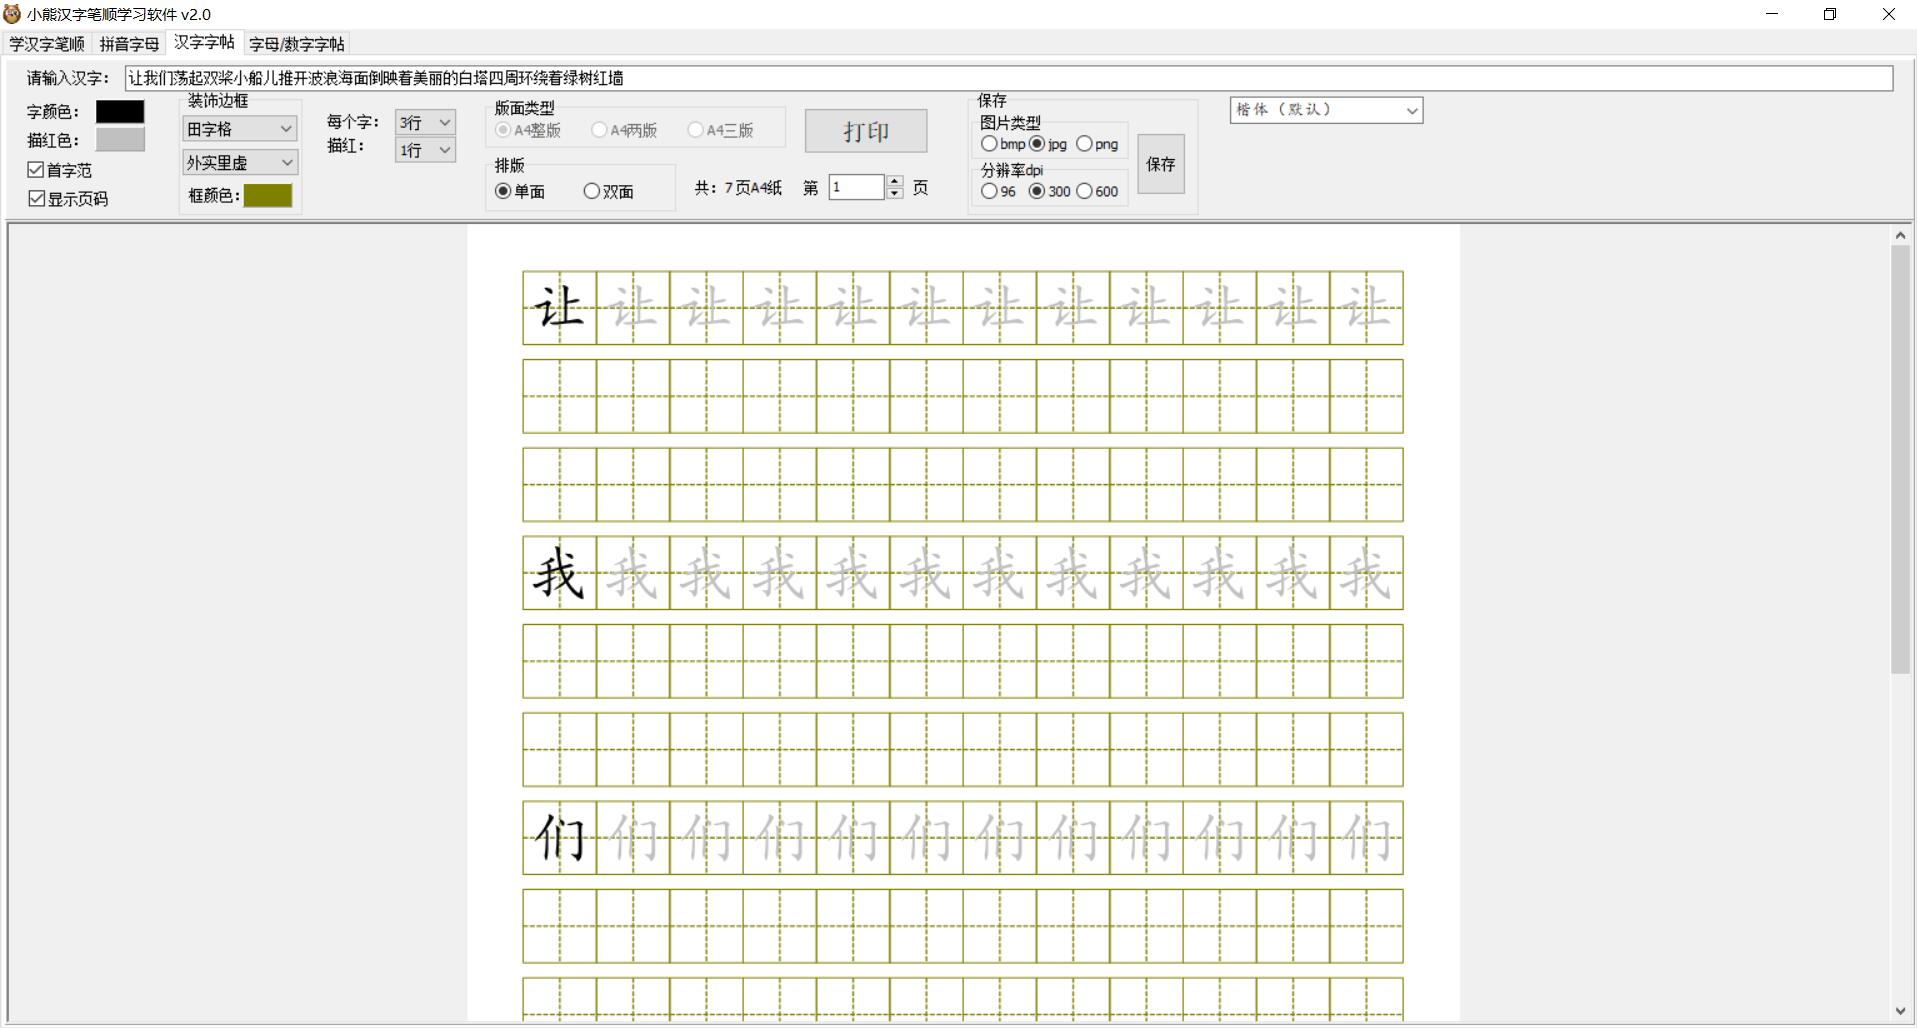This screenshot has width=1917, height=1028.
Task: Expand the 每个字 3行 dropdown
Action: (425, 122)
